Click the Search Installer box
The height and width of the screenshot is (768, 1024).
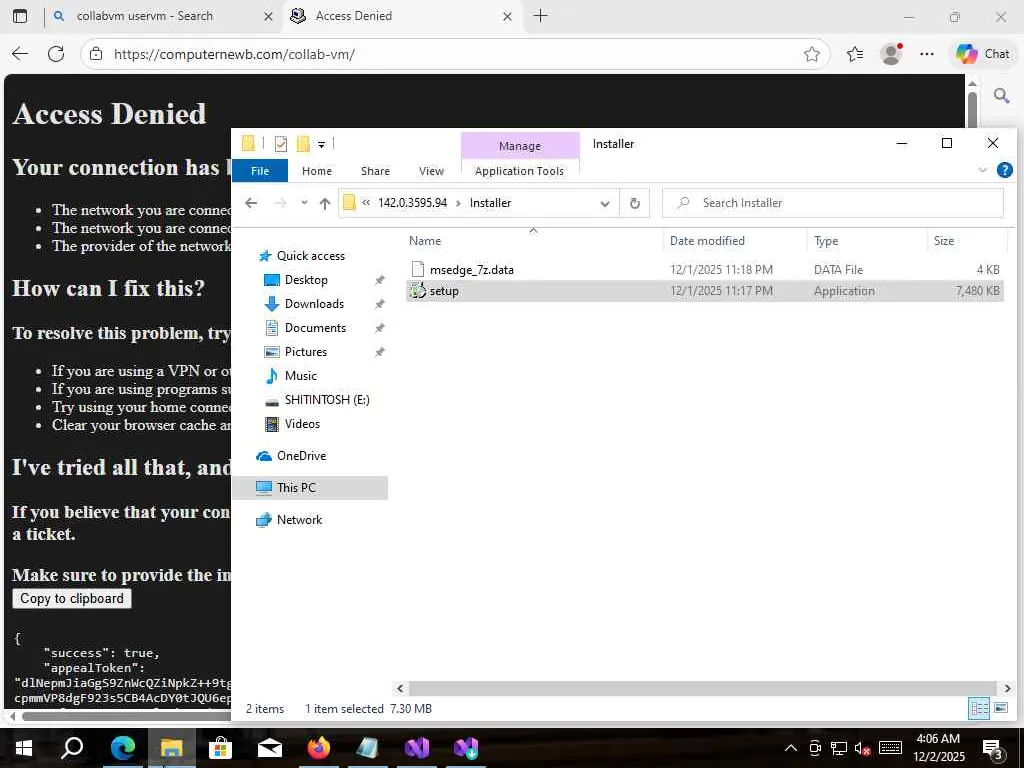833,203
